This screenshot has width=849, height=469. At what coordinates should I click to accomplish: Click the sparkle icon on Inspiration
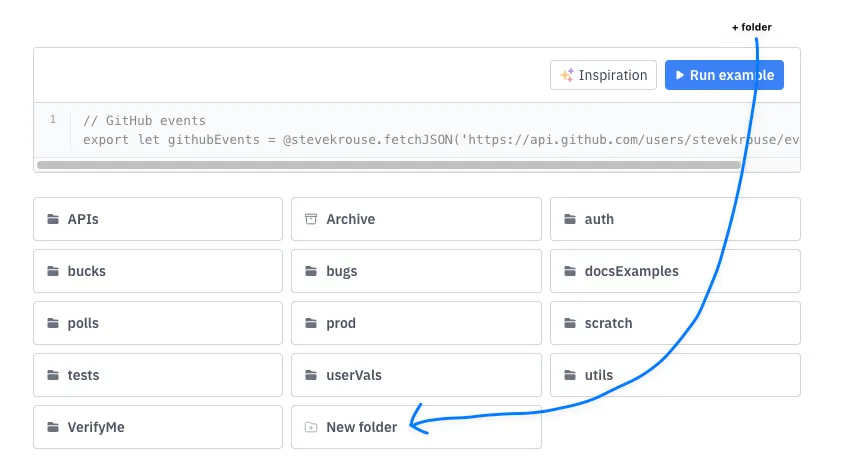click(x=567, y=75)
